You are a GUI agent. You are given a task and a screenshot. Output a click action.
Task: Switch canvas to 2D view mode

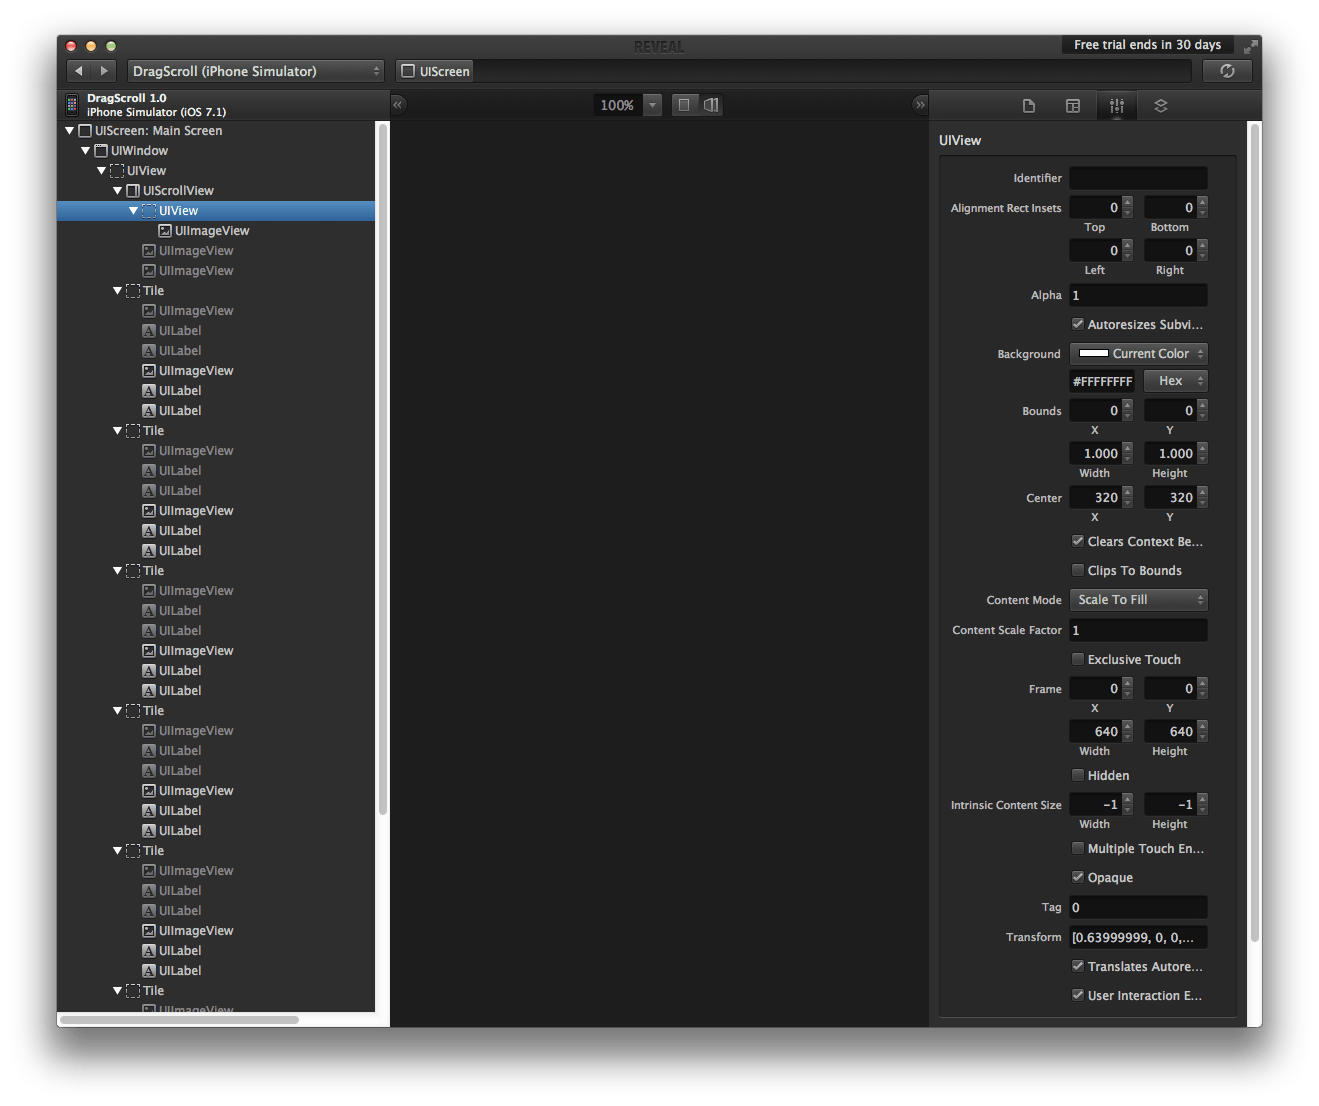click(684, 105)
